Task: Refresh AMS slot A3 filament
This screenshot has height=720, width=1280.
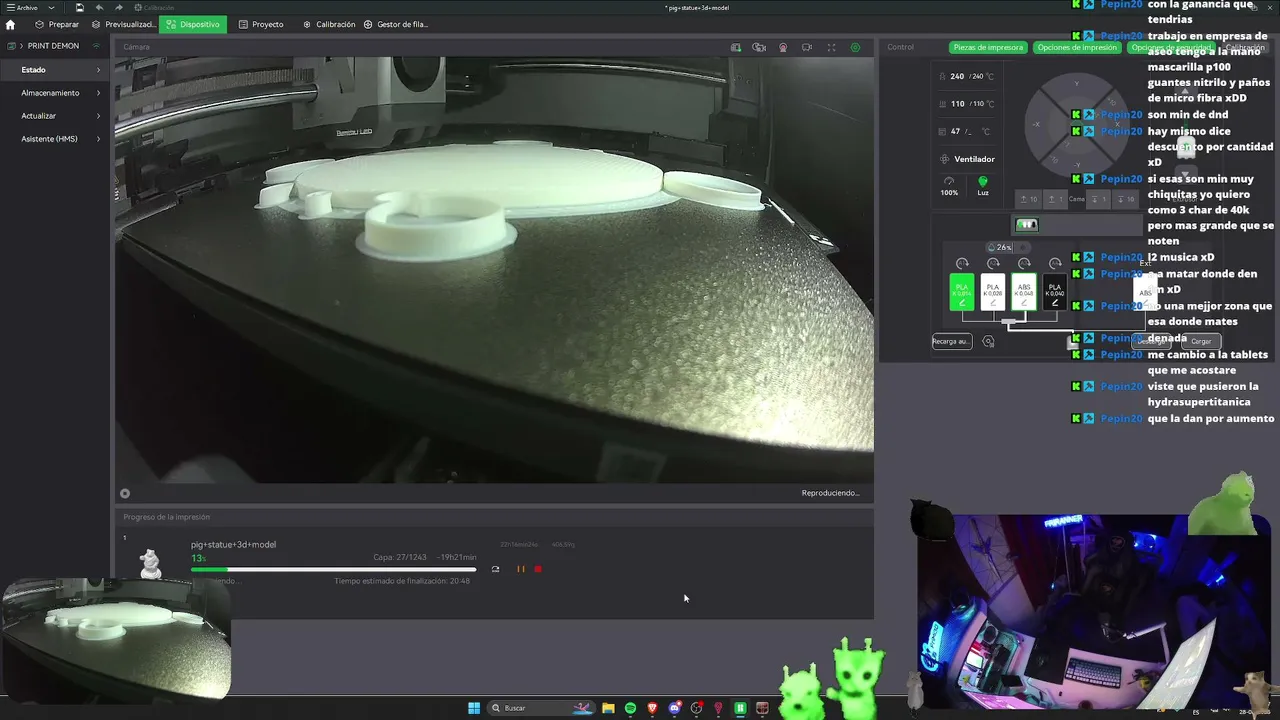Action: pos(1024,264)
